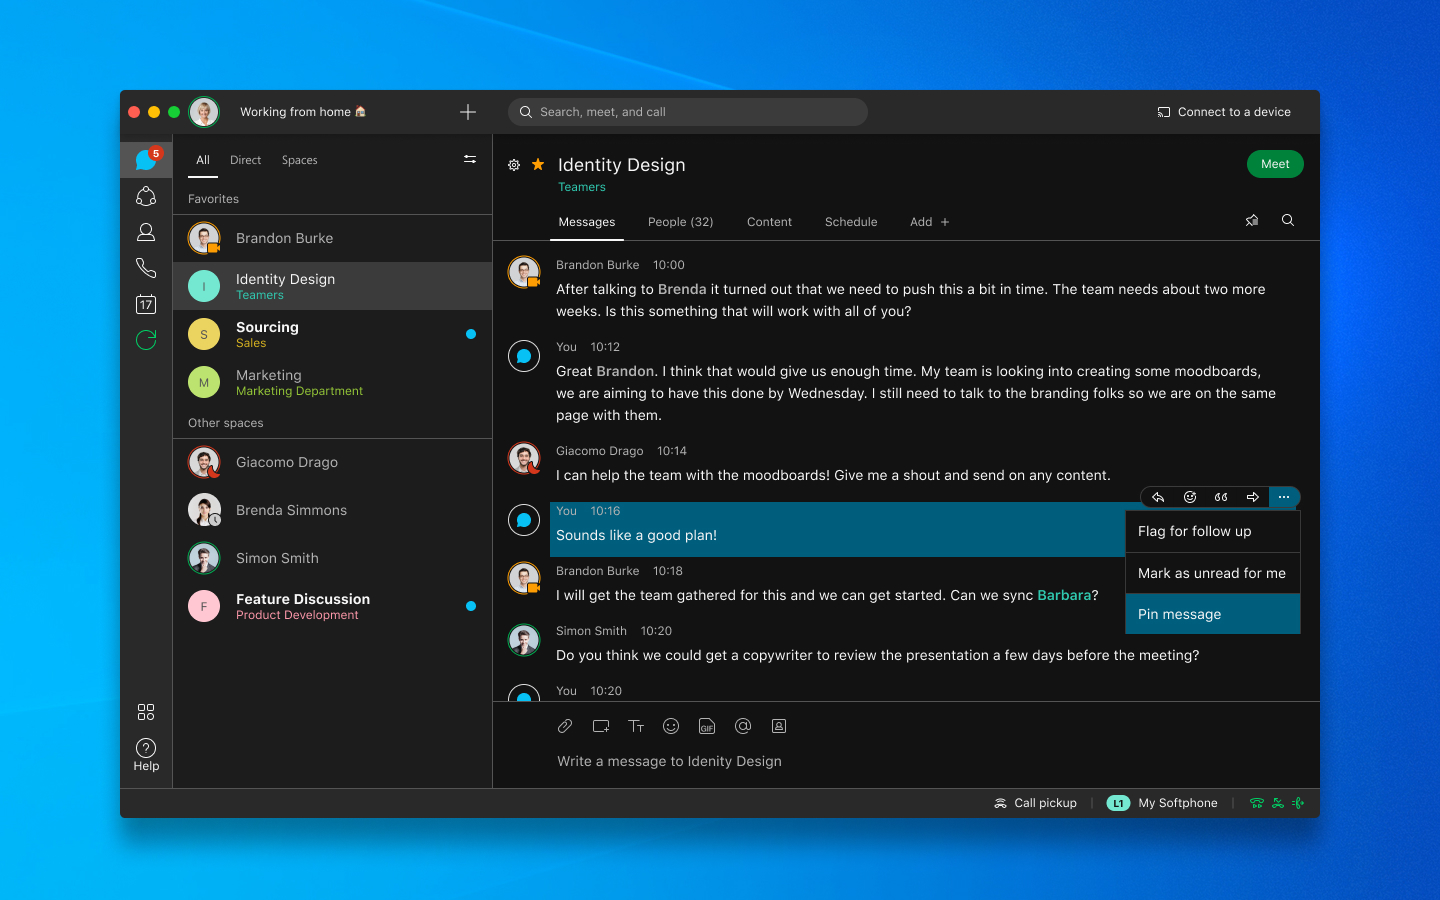Click the screen capture icon in the composer

pos(601,726)
